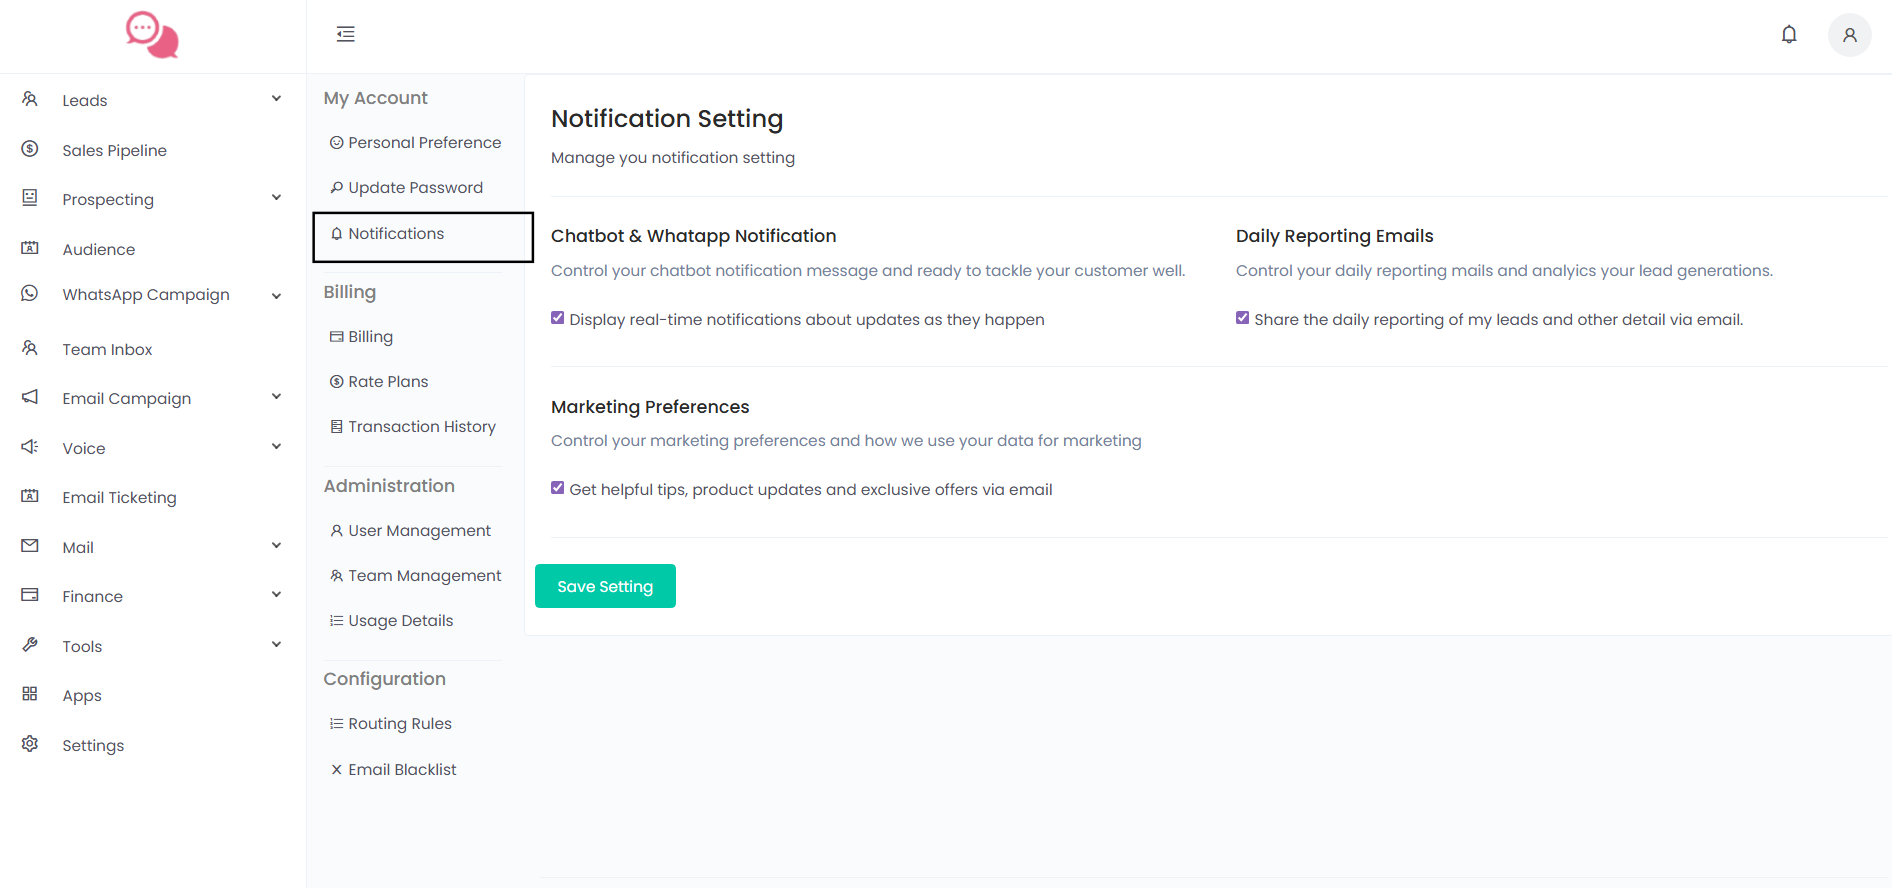
Task: Go to Transaction History page
Action: [421, 427]
